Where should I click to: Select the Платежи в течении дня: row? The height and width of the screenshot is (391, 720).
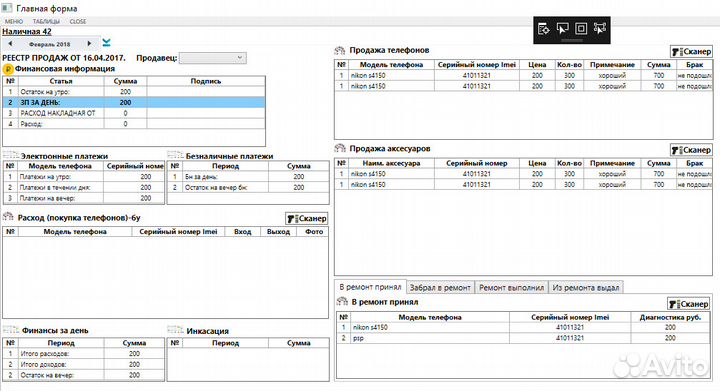pyautogui.click(x=84, y=187)
